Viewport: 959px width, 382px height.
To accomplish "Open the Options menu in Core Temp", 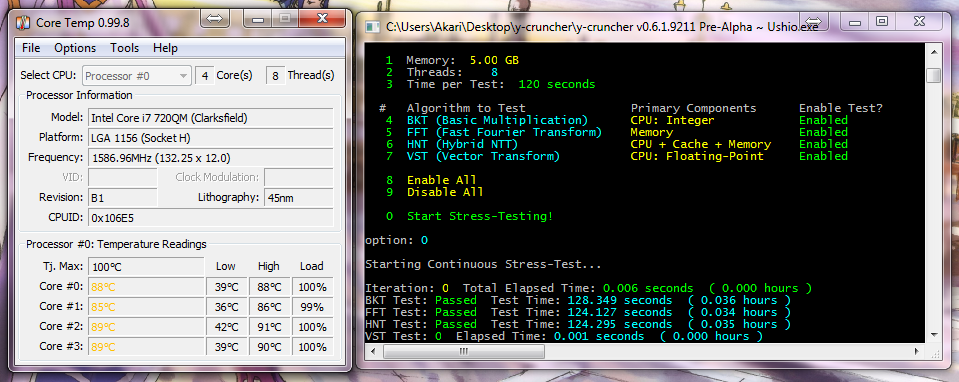I will 75,48.
